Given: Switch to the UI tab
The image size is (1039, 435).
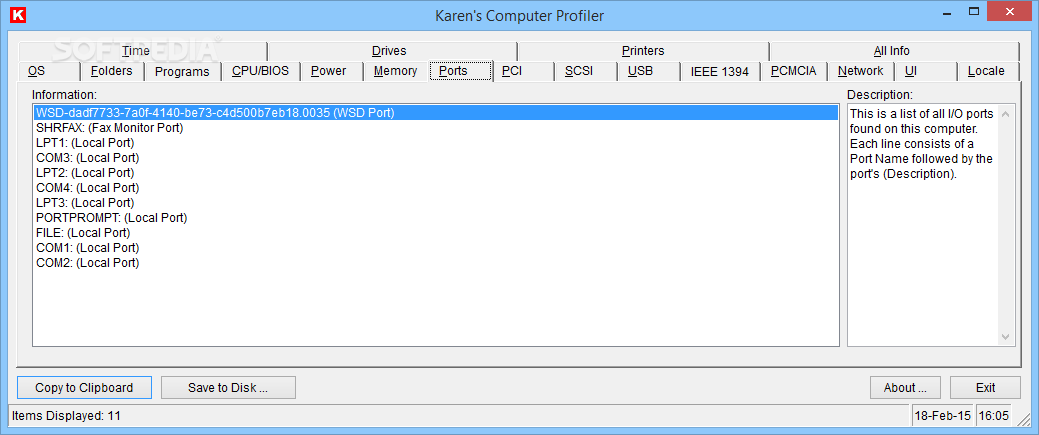Looking at the screenshot, I should 926,71.
